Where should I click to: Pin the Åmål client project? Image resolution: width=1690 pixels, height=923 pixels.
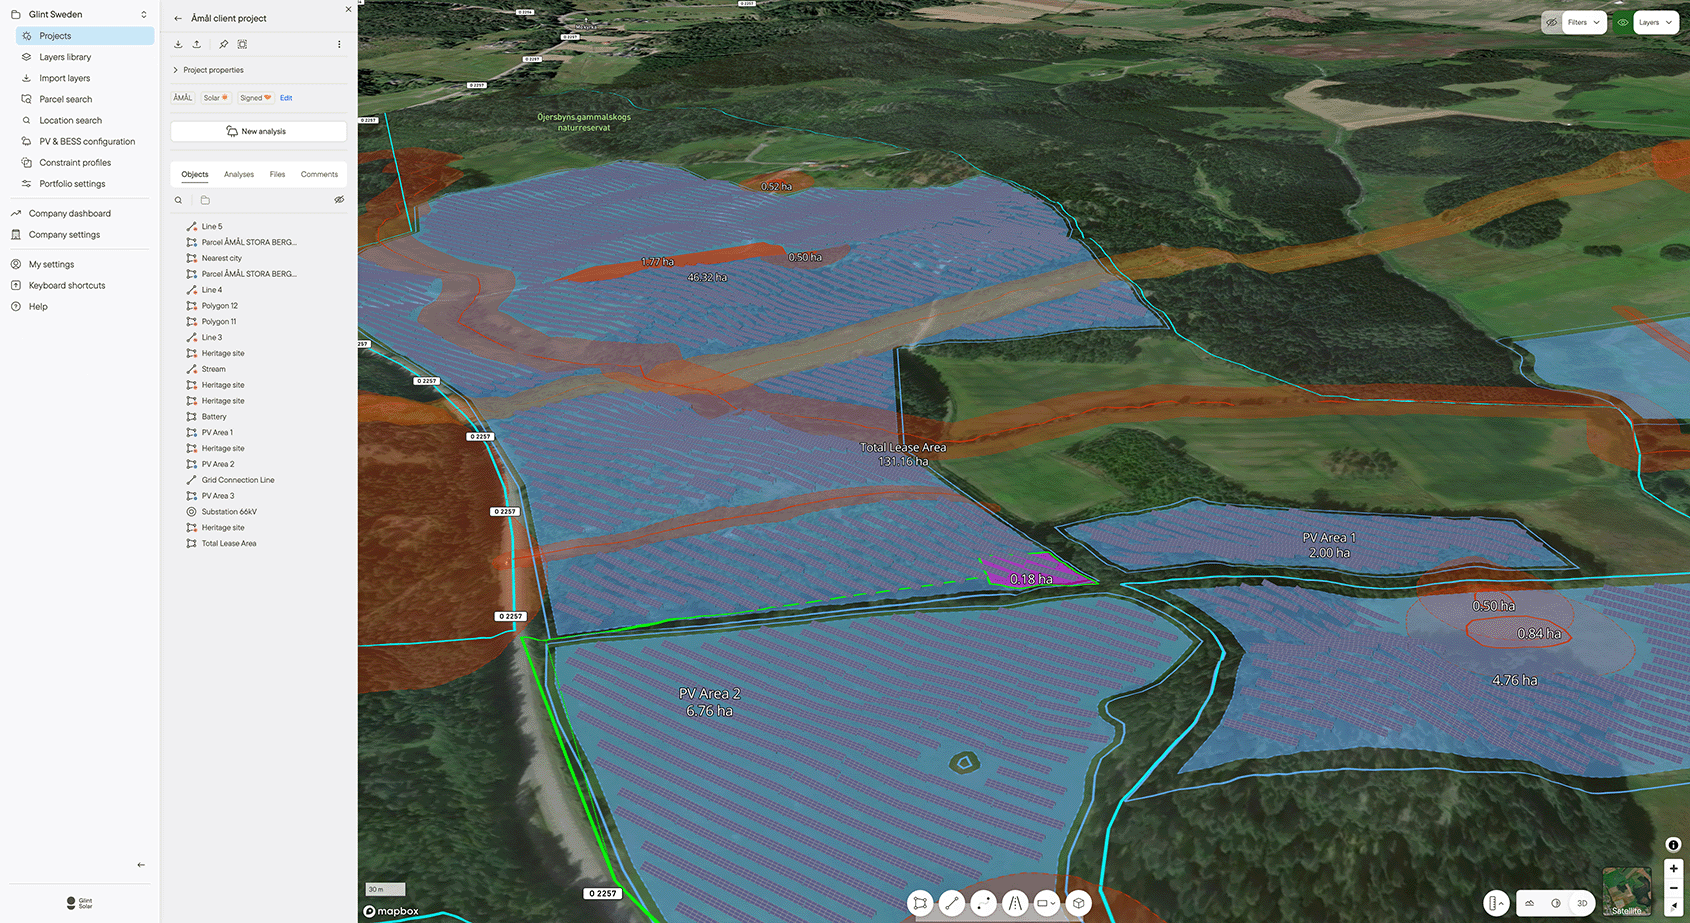223,44
